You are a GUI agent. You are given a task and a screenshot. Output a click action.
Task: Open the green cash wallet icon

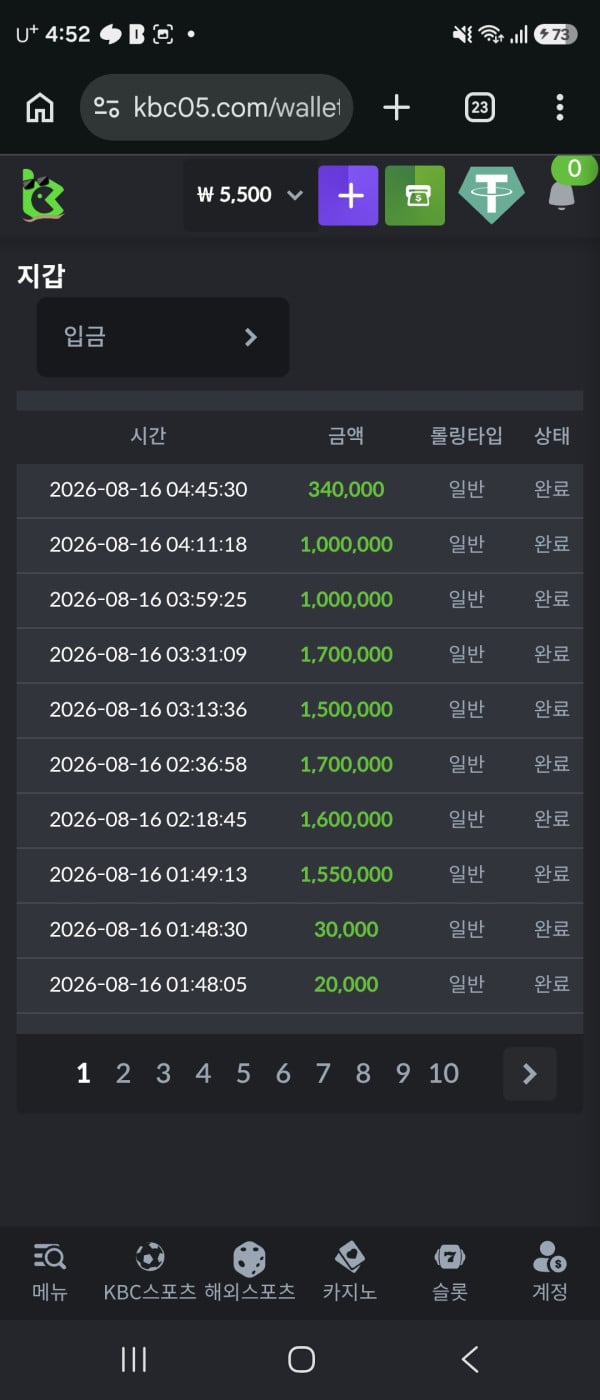tap(415, 195)
